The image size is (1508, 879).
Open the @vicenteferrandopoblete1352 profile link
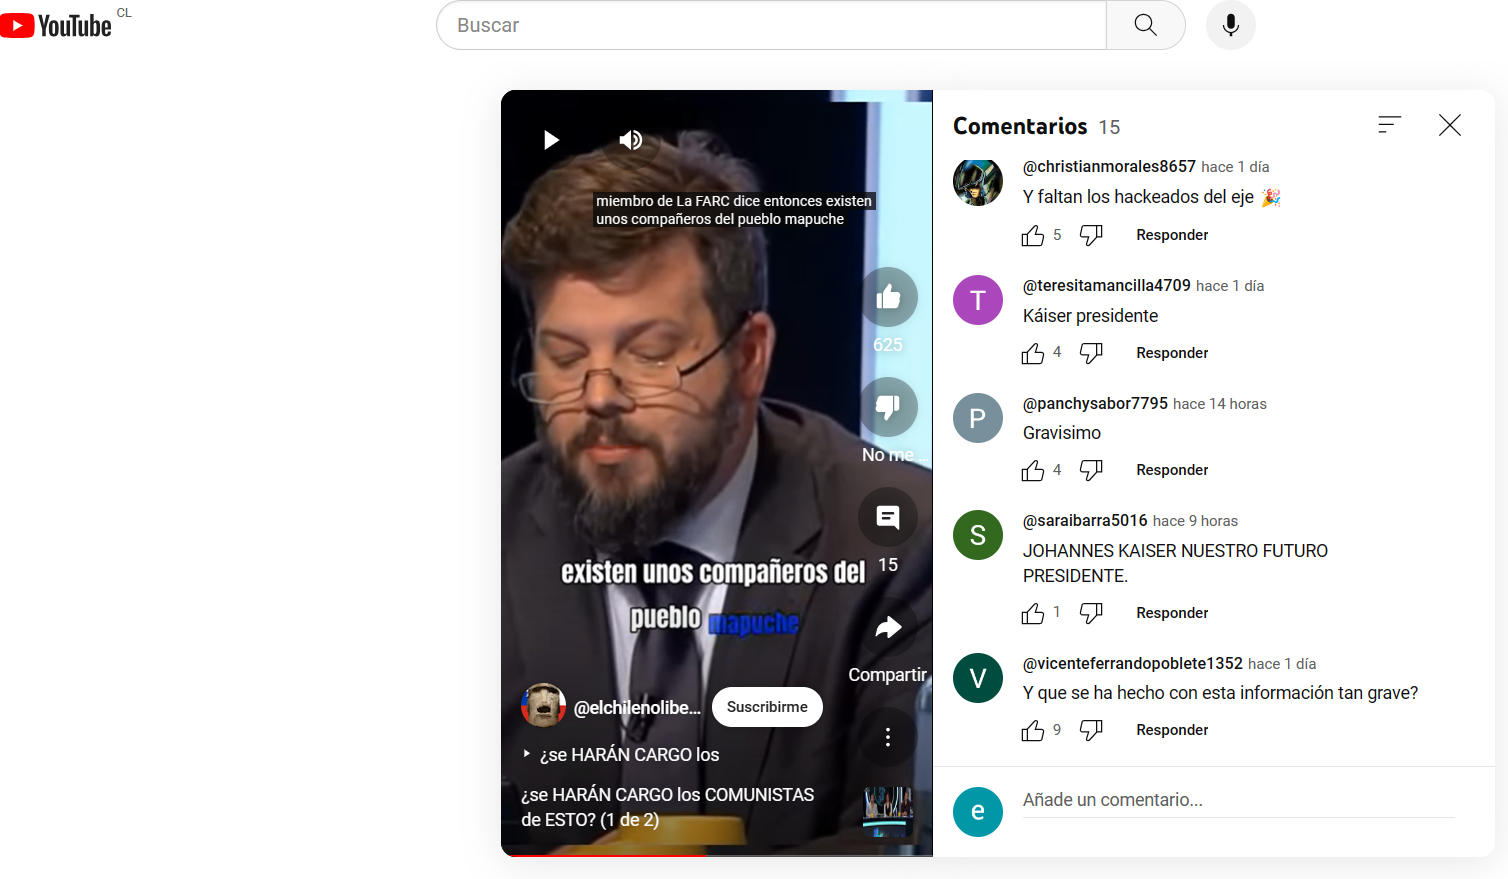1133,664
